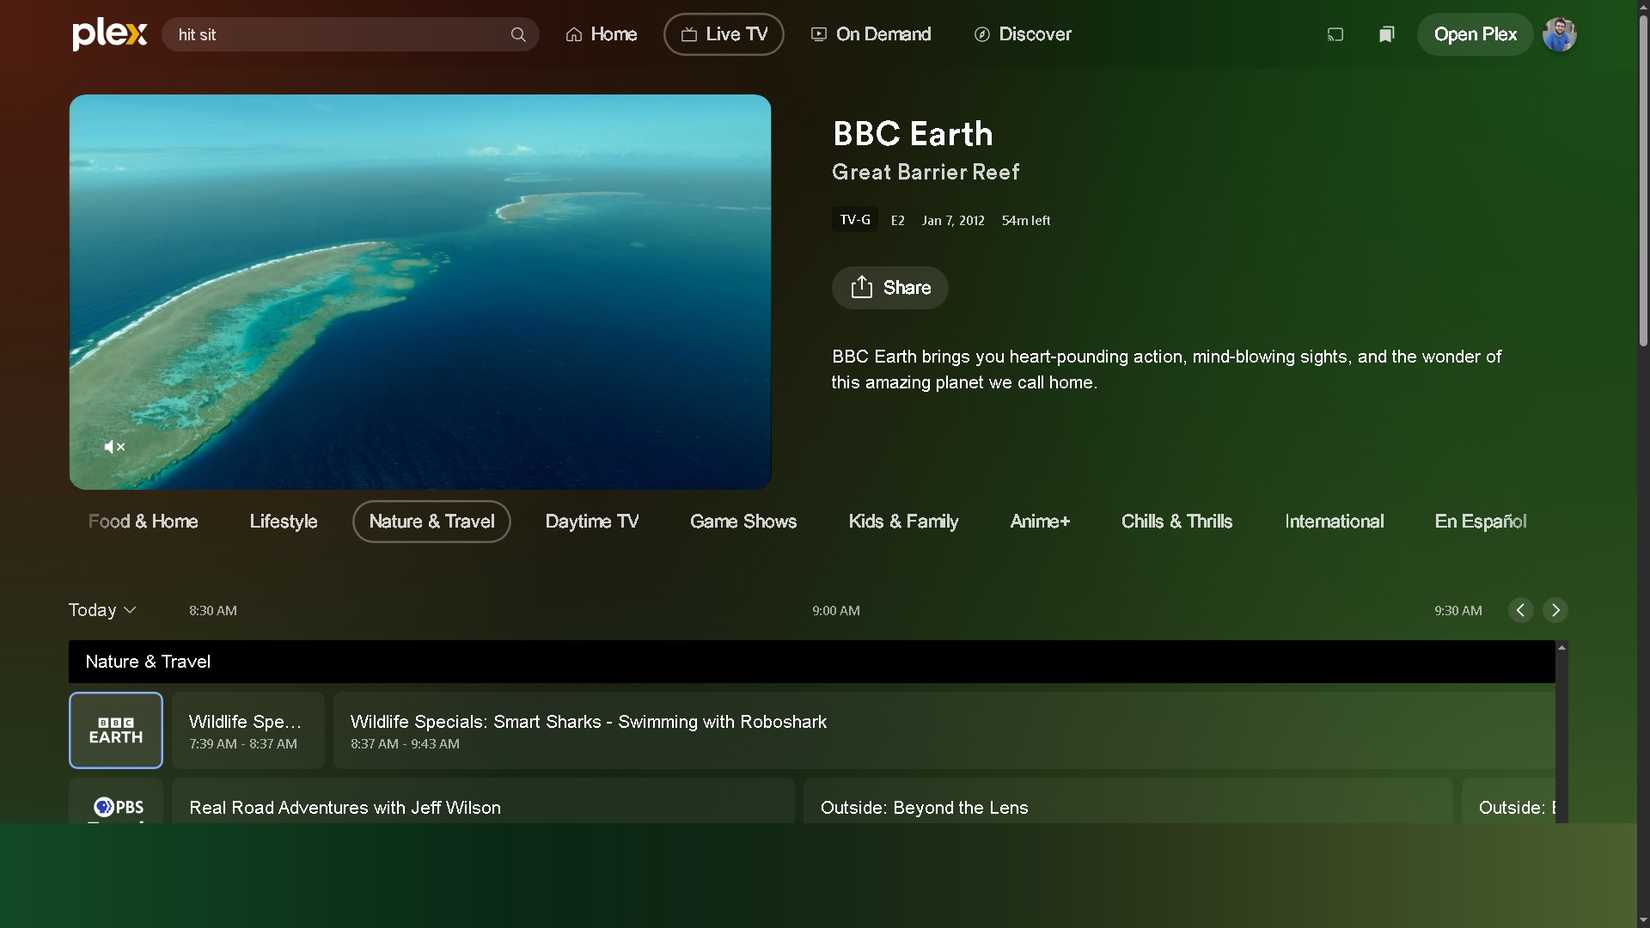Click the Plex logo

(x=108, y=33)
